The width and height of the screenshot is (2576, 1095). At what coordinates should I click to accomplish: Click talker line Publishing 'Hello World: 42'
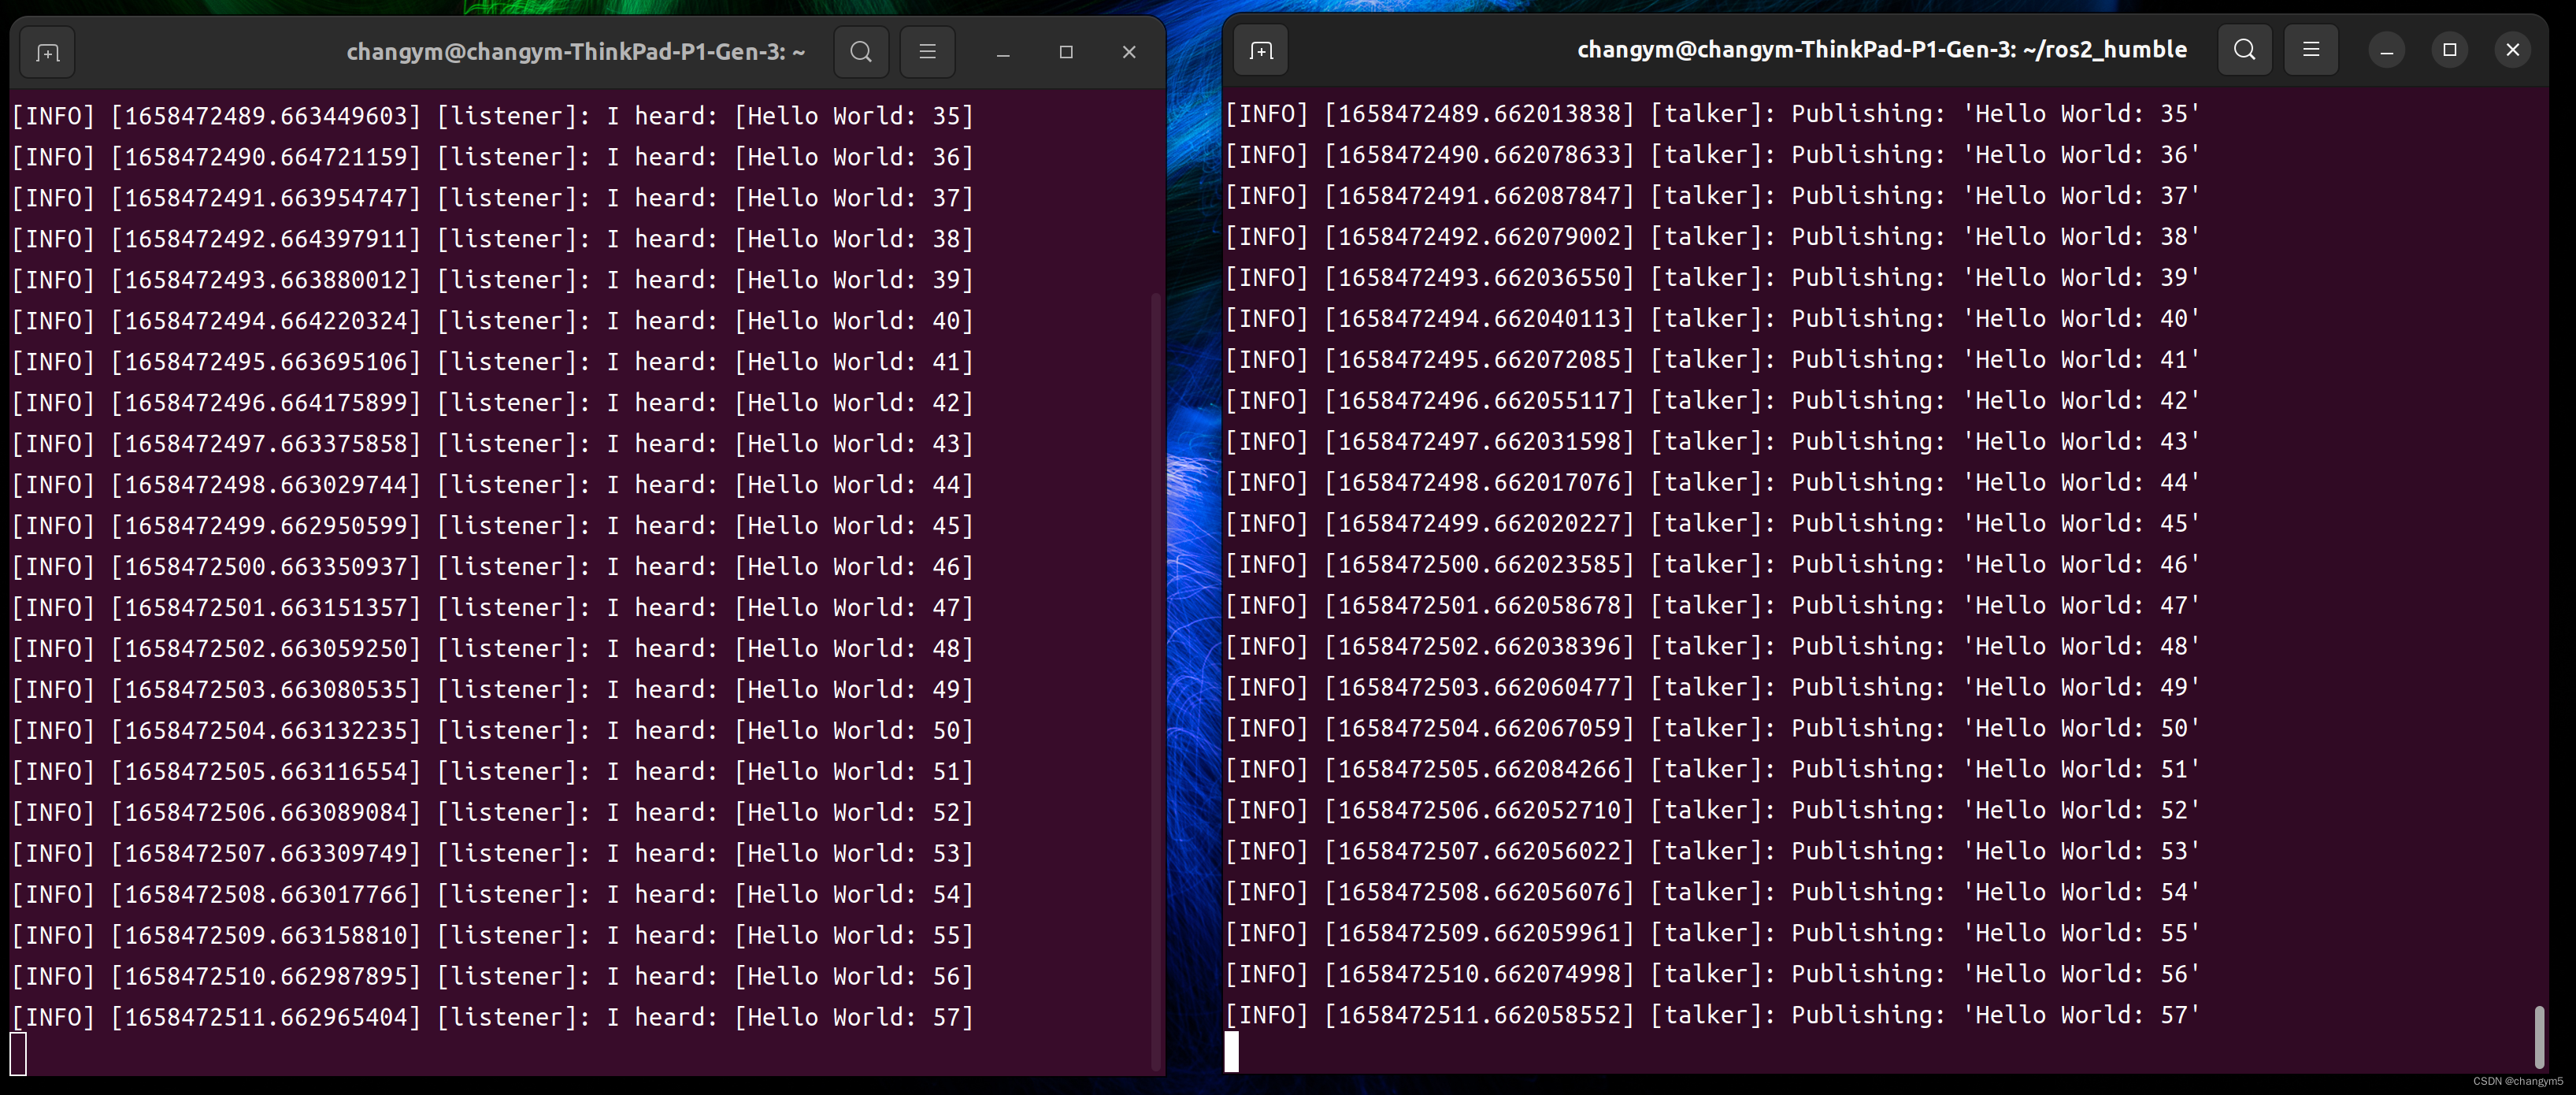click(x=1713, y=401)
